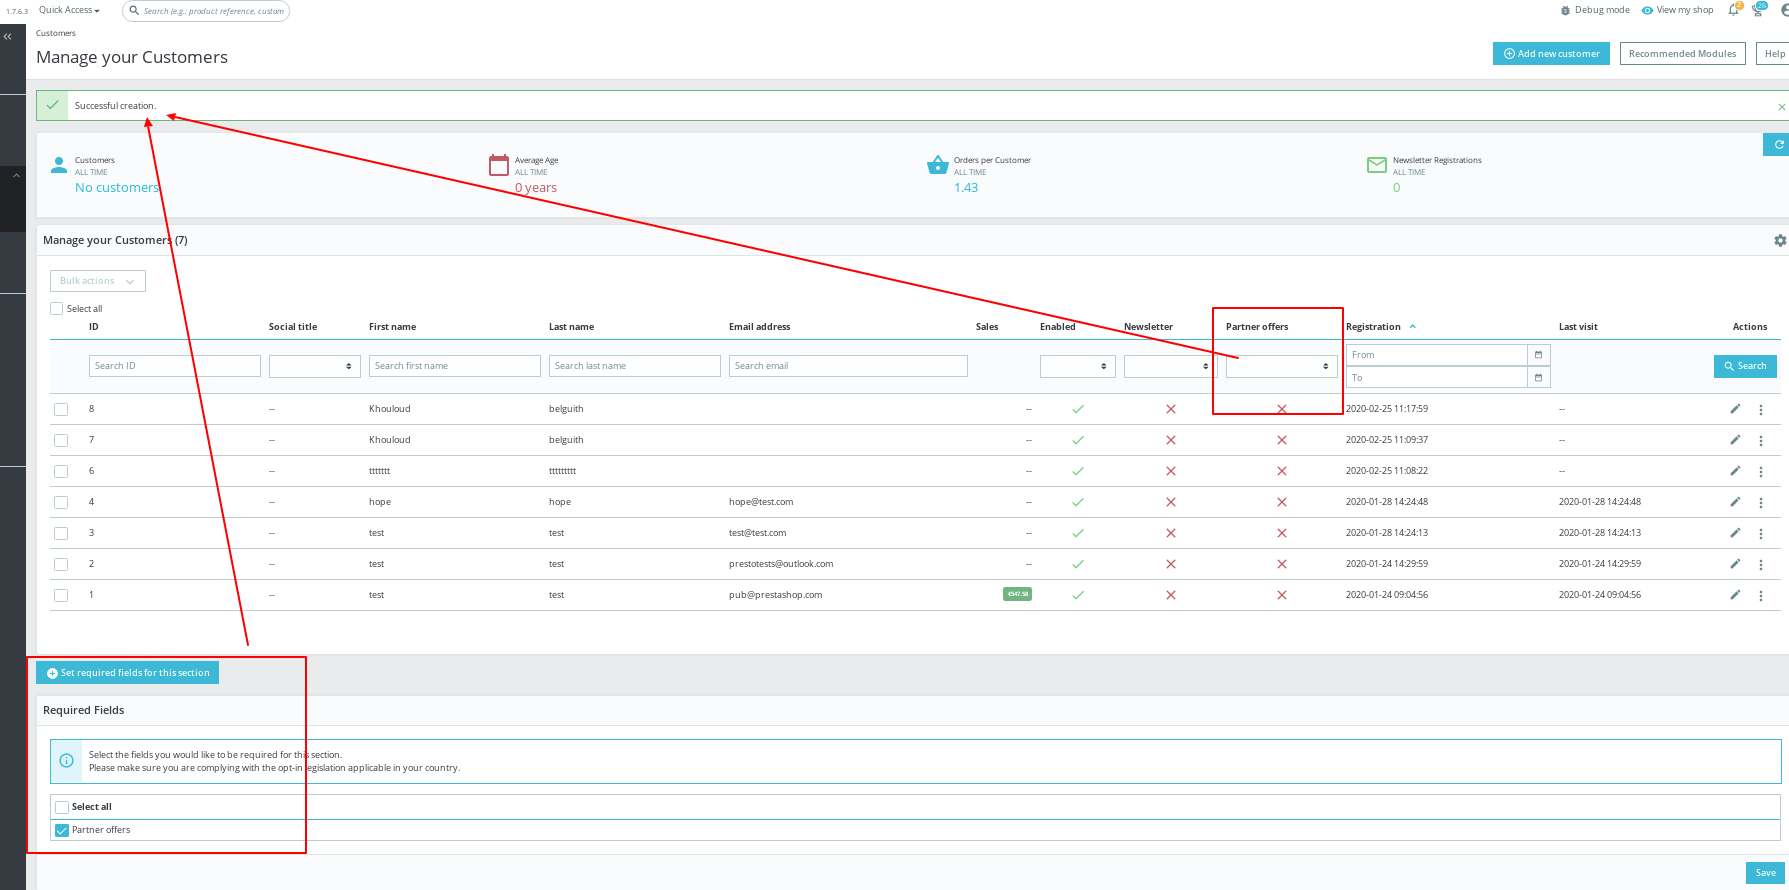Open the Registration To date calendar icon

click(x=1538, y=378)
